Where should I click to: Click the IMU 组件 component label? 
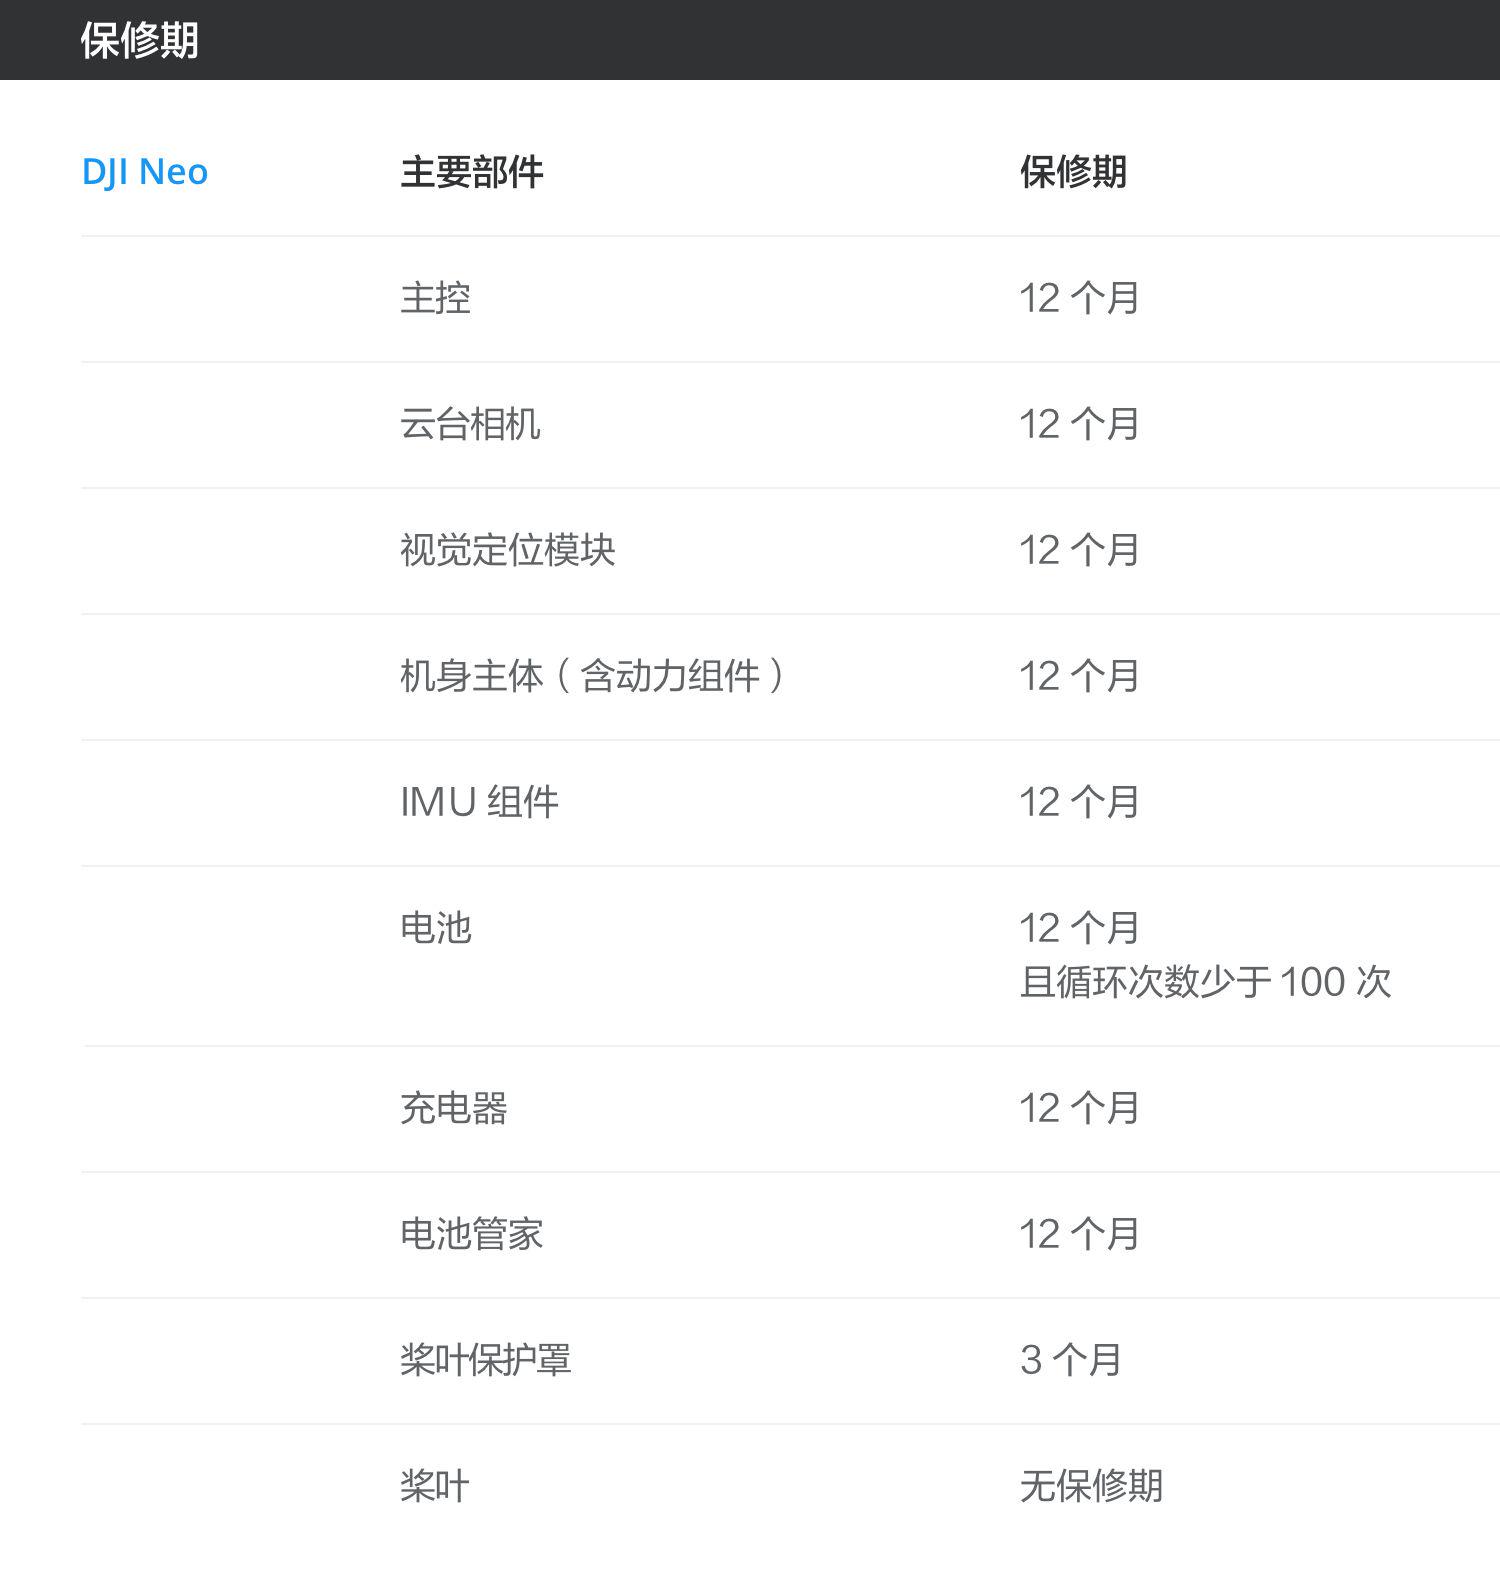479,802
